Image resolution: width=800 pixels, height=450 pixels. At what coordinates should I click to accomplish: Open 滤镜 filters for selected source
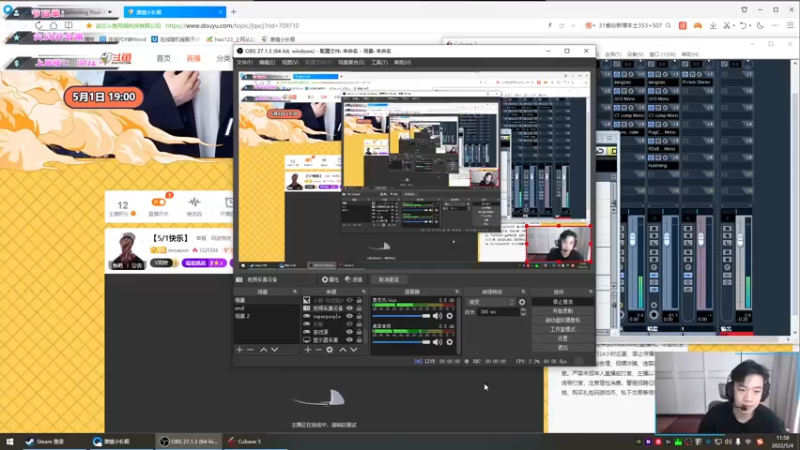(x=354, y=280)
